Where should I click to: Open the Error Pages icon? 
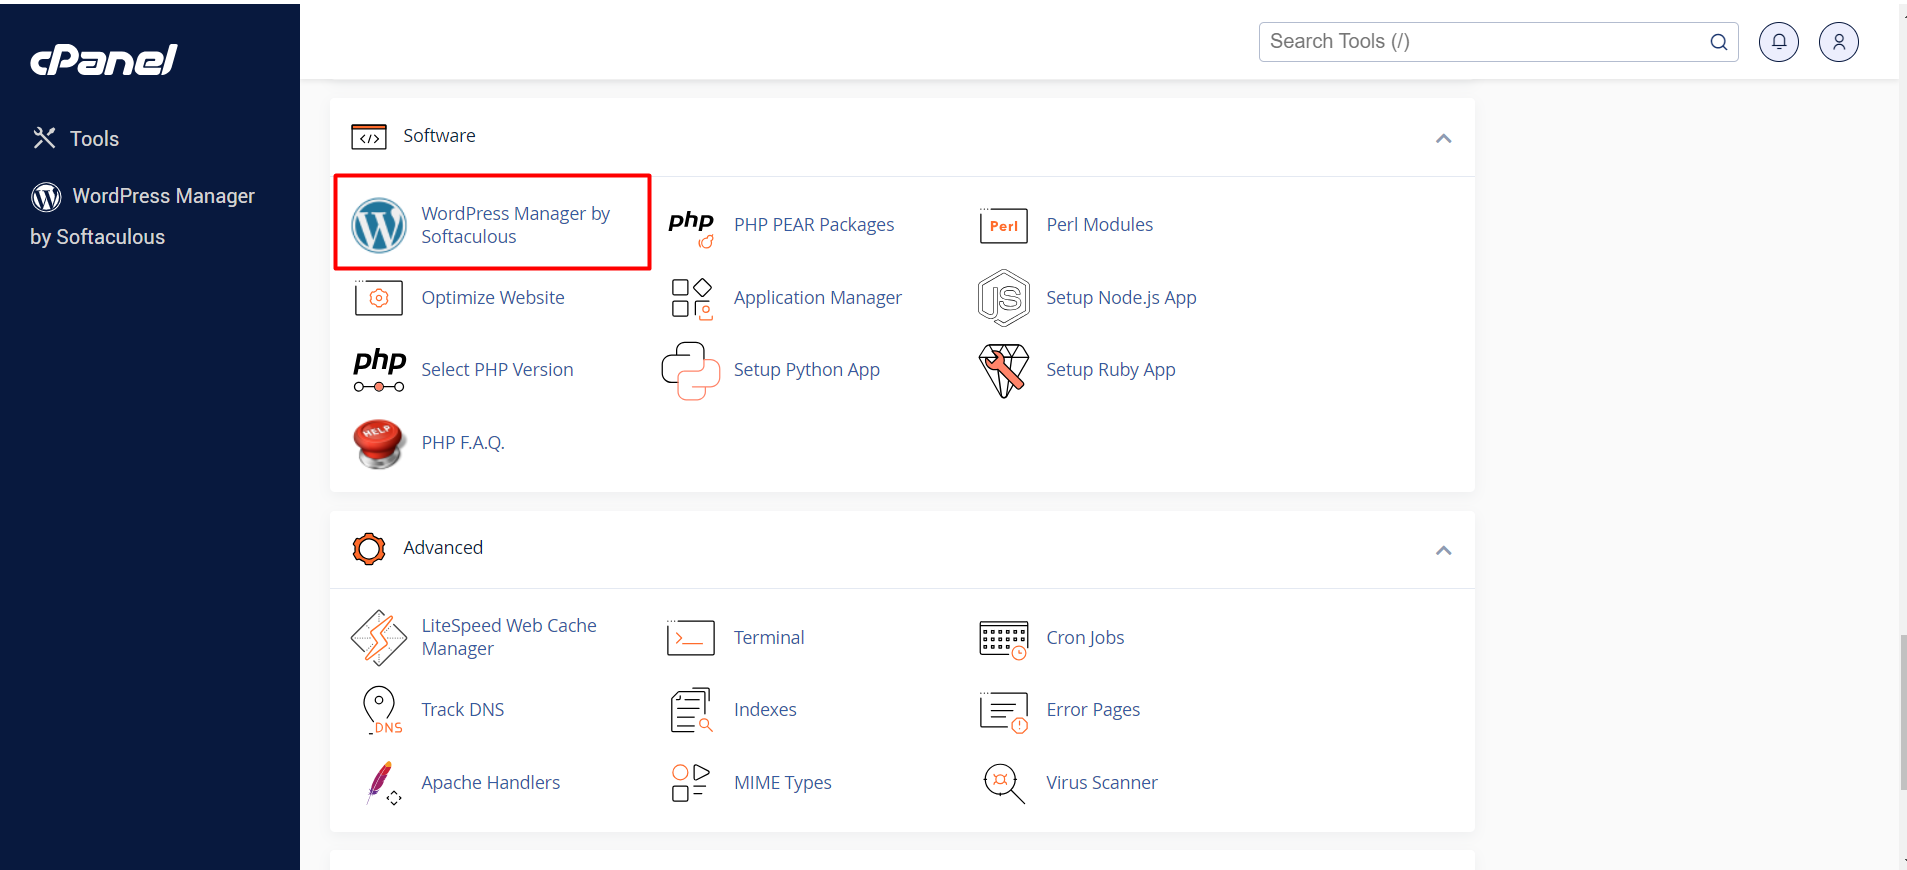pos(1004,712)
